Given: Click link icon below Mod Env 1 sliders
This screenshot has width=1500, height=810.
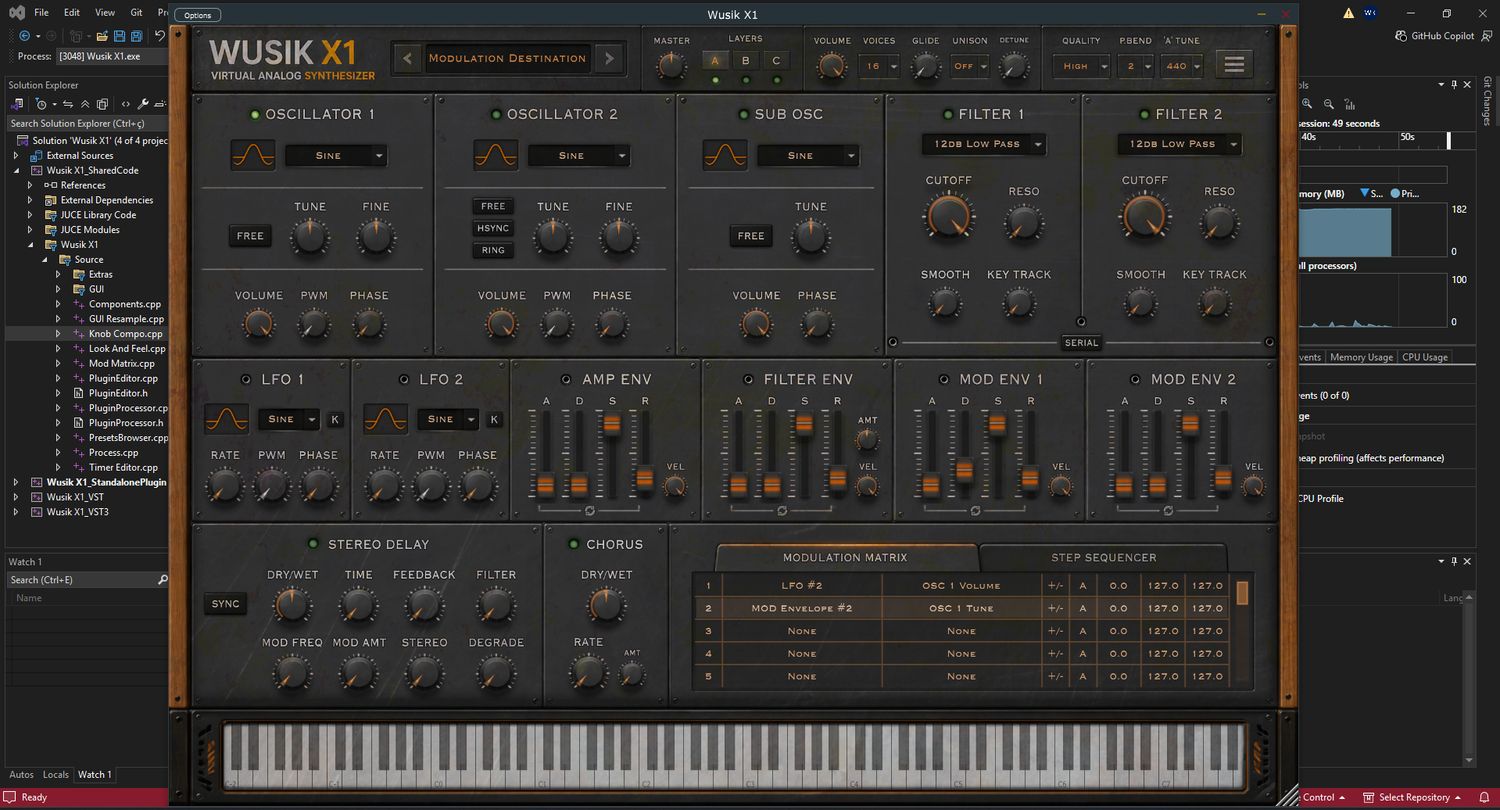Looking at the screenshot, I should [x=975, y=511].
